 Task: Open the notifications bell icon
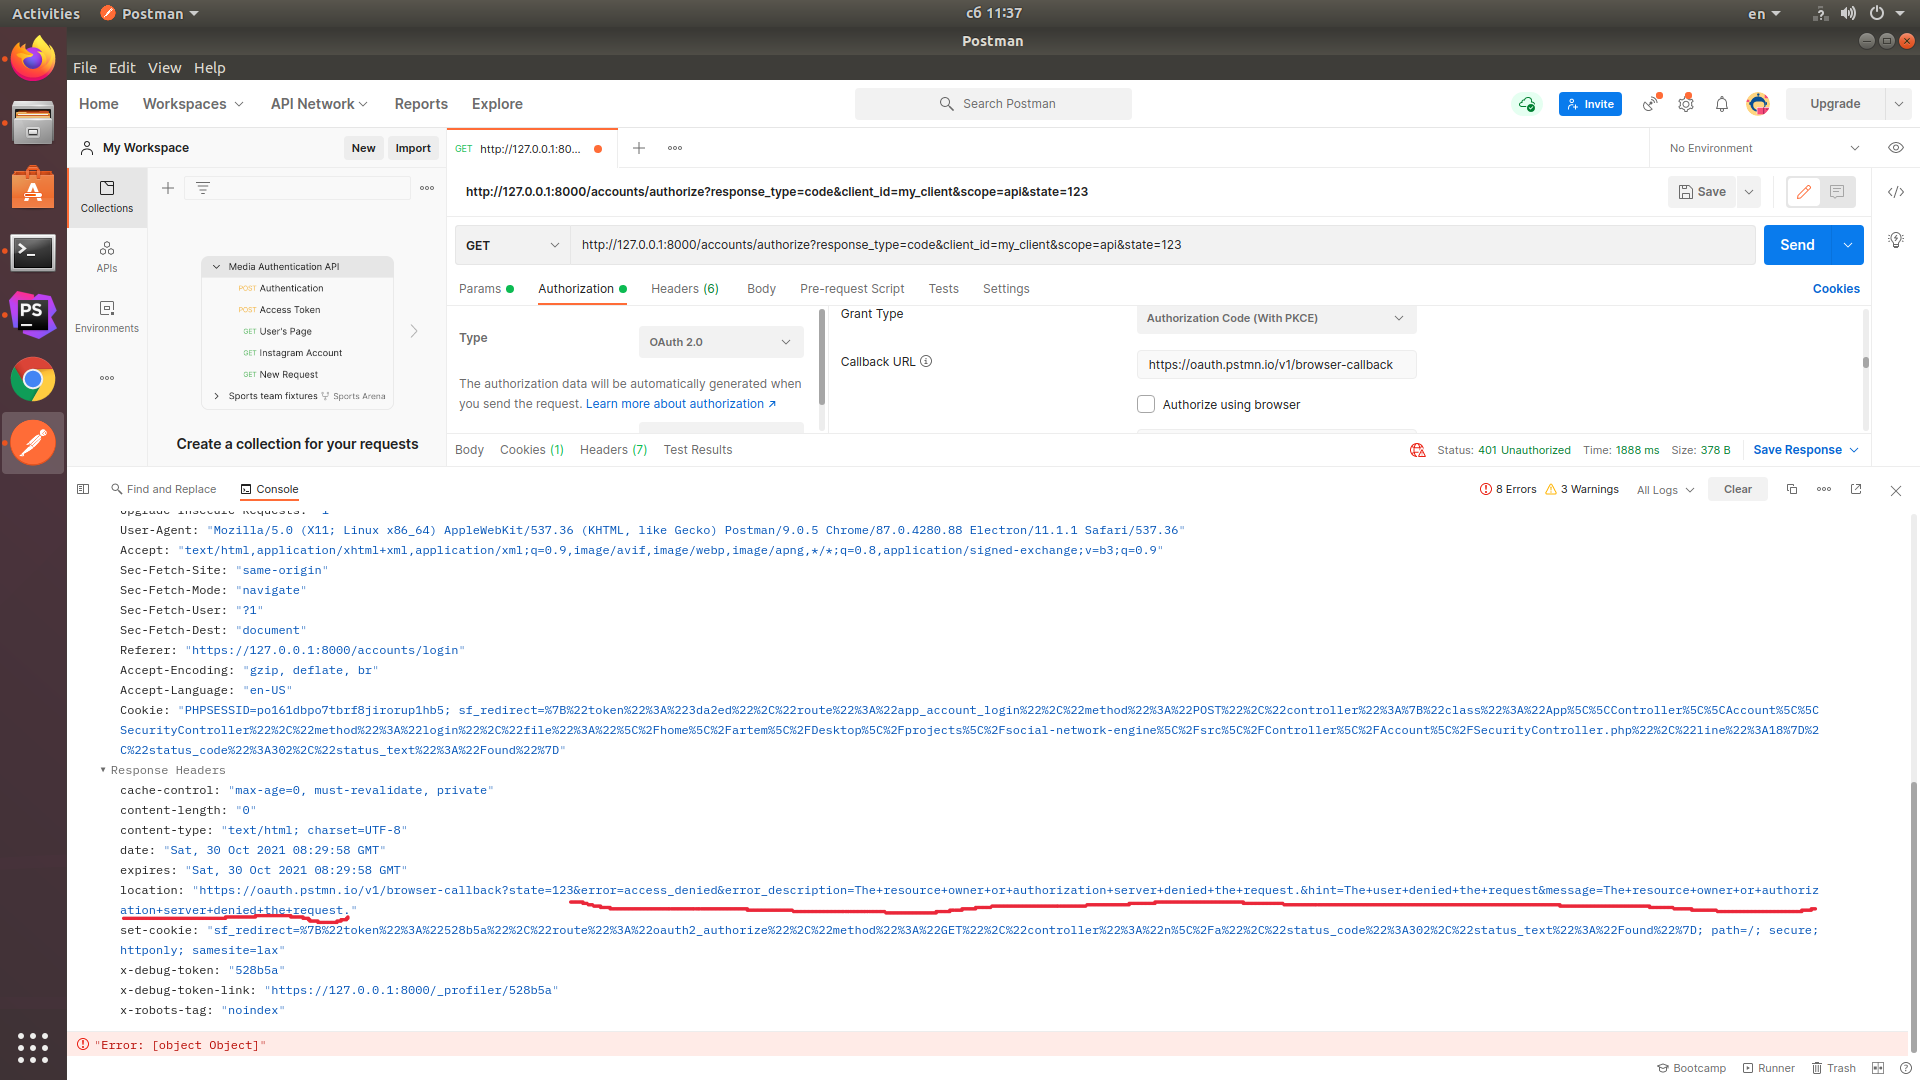(1721, 104)
